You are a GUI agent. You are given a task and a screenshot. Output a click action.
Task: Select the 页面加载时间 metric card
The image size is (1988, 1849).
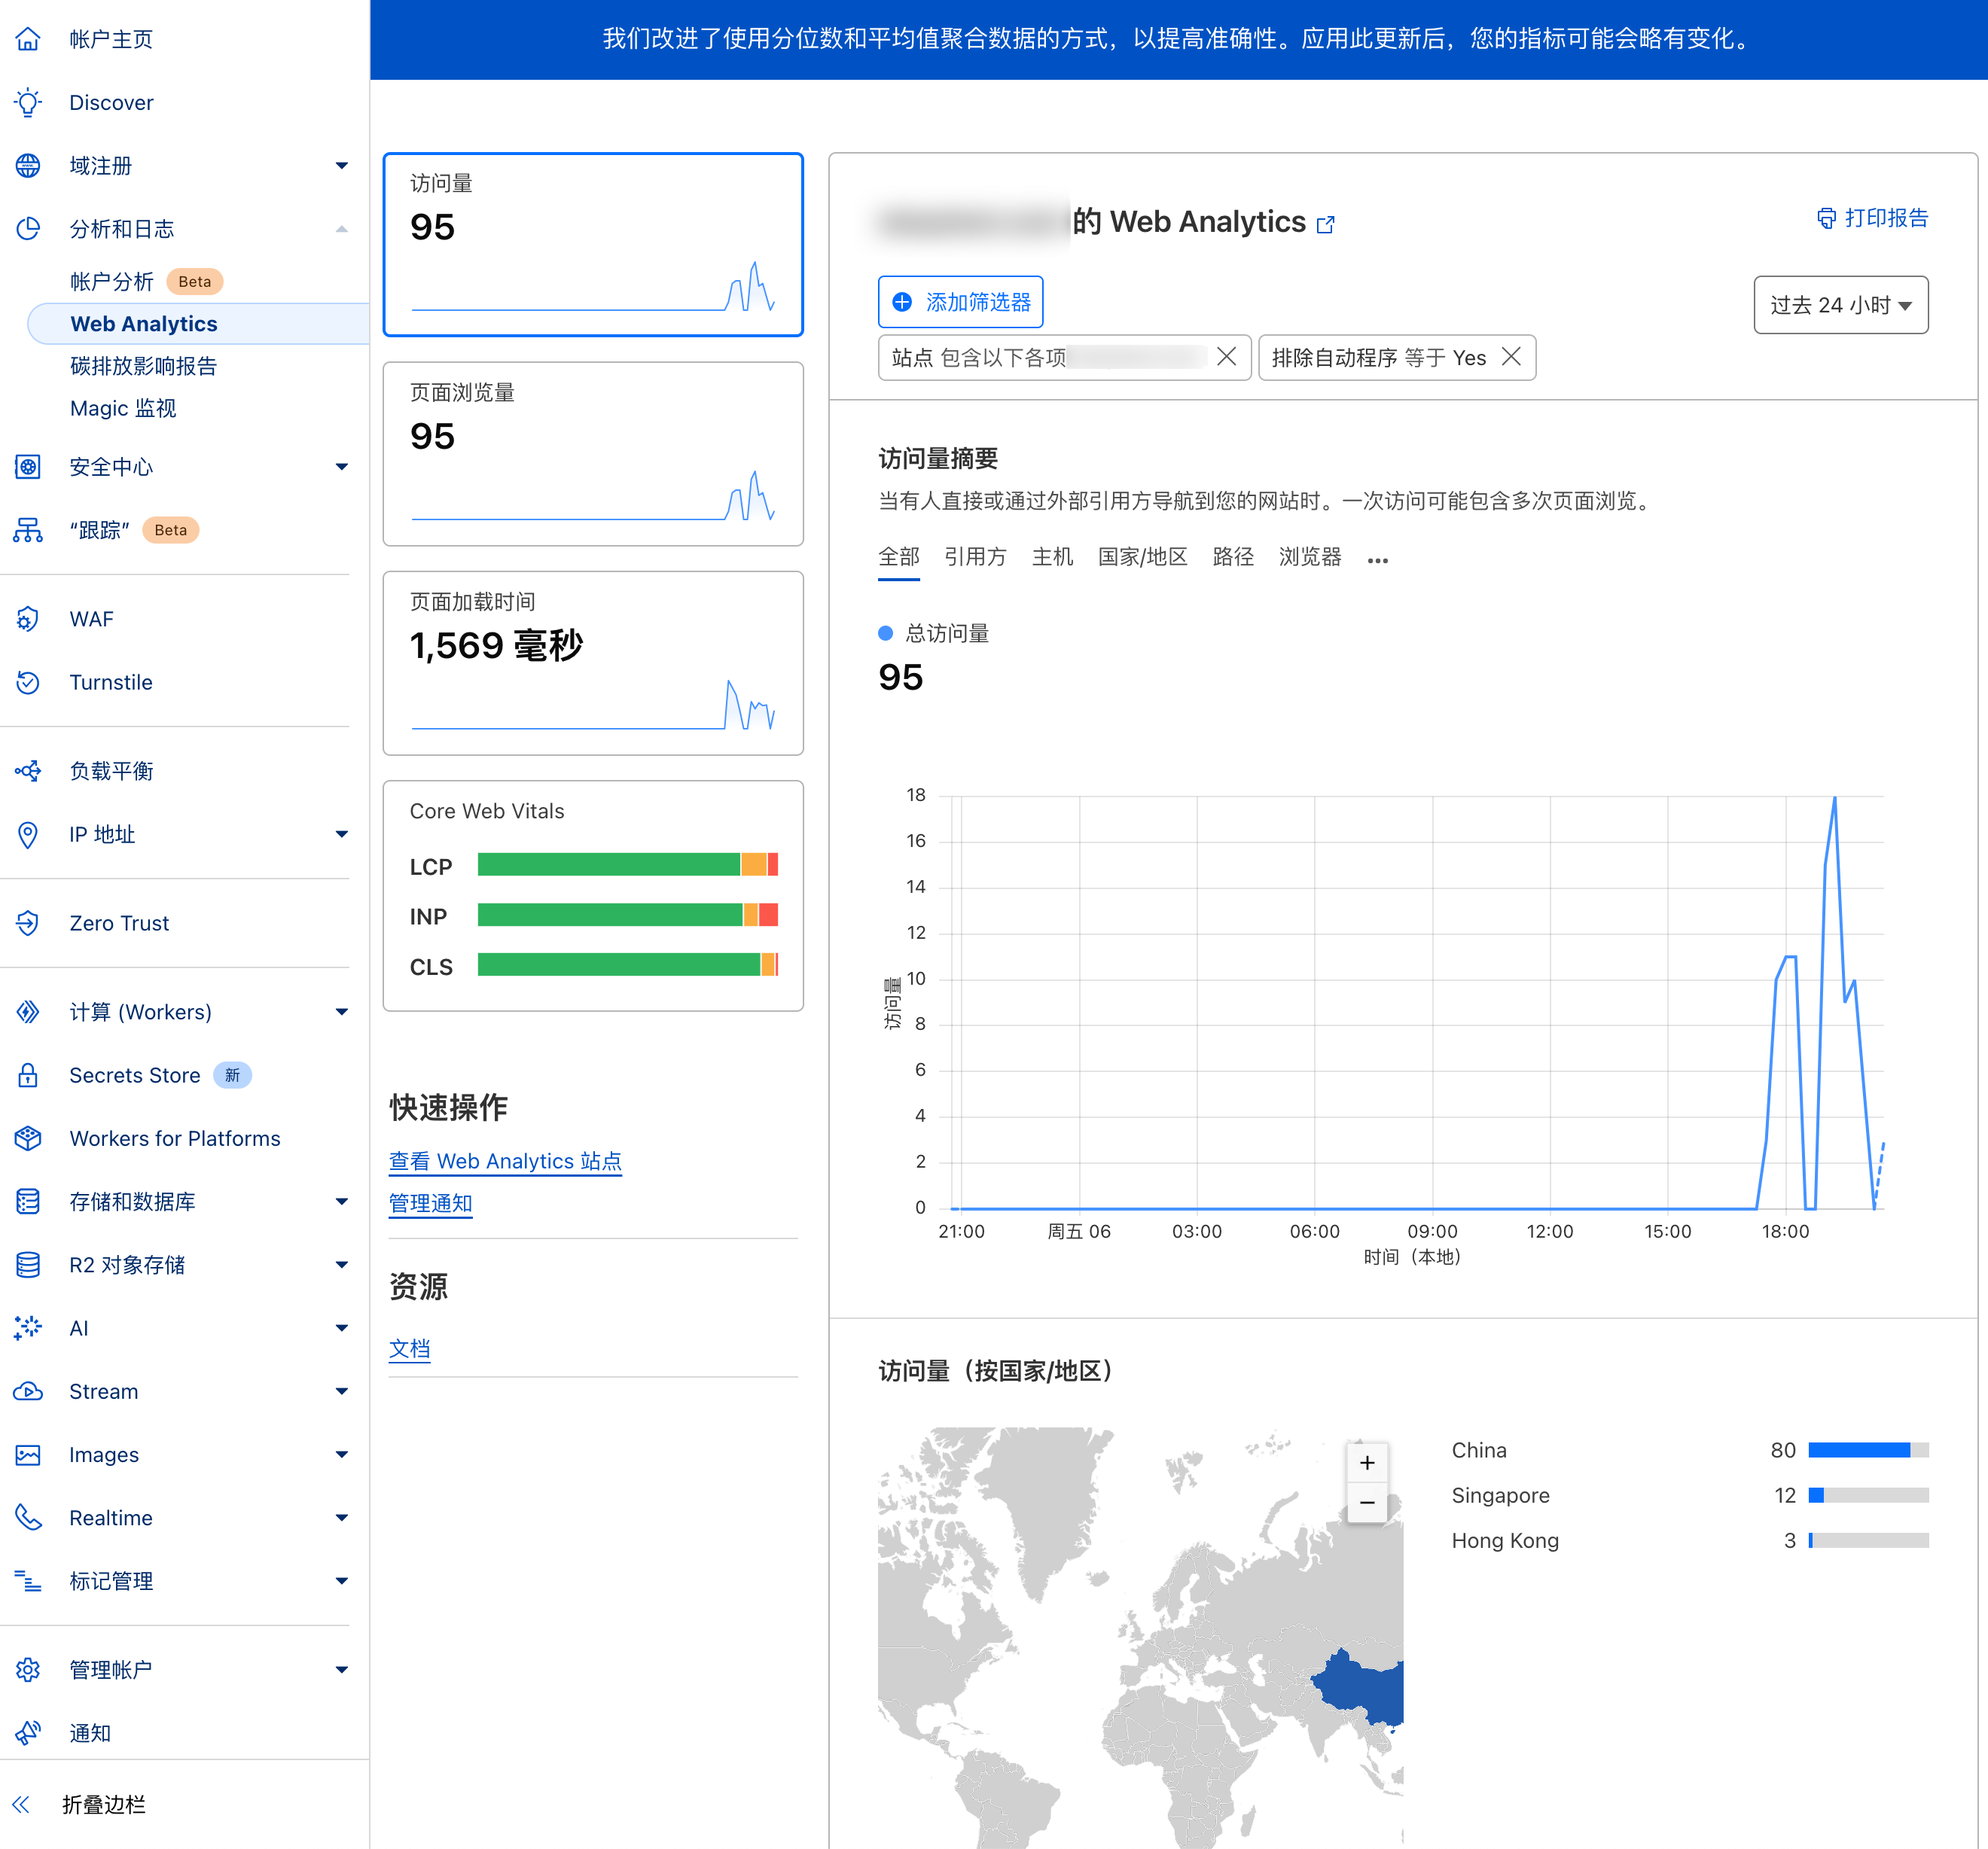click(x=593, y=663)
